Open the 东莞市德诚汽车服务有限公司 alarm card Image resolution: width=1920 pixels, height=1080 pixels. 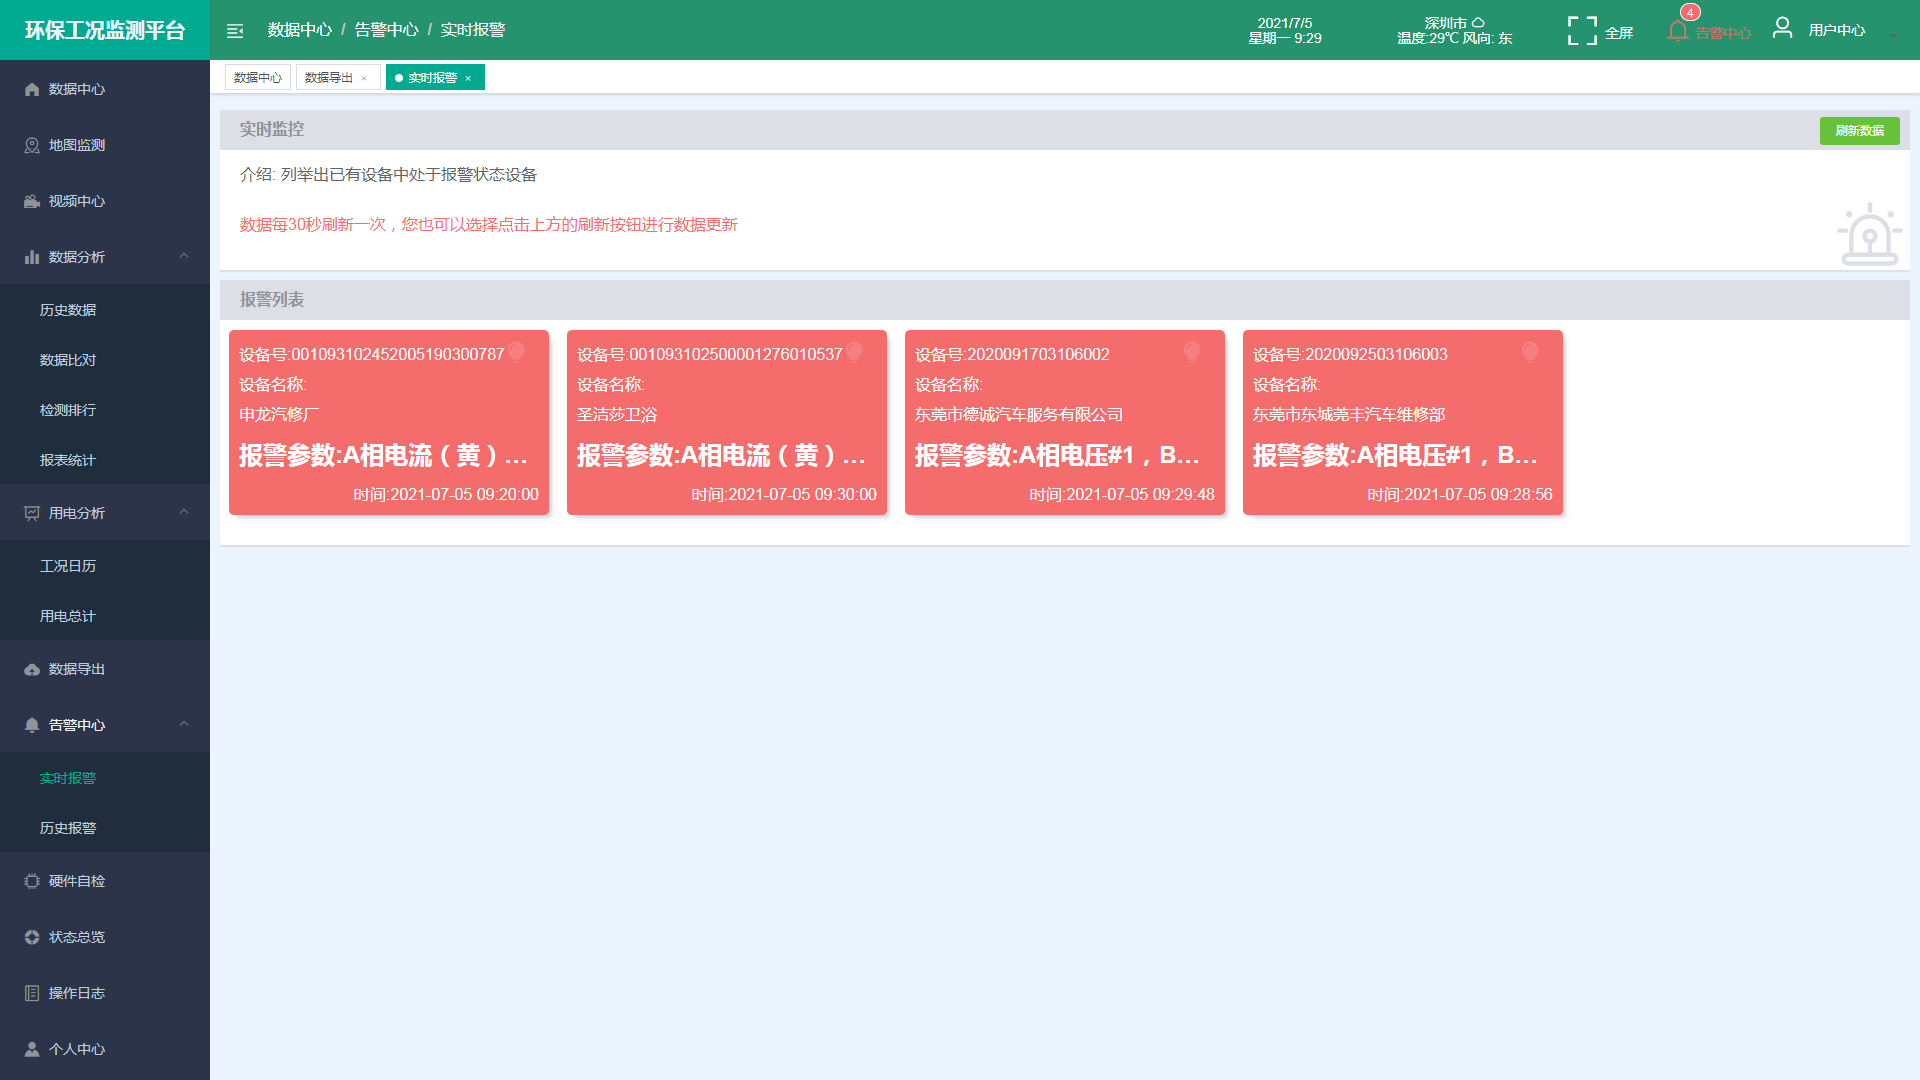click(1064, 423)
